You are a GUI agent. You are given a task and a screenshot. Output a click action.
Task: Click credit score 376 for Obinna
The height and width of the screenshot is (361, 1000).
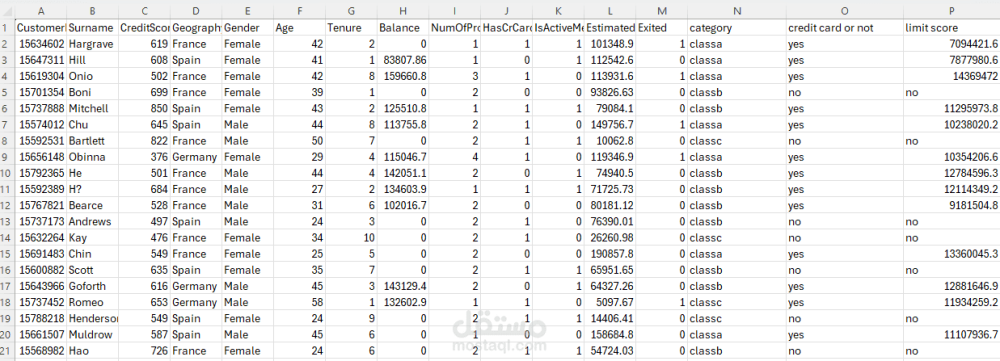click(x=144, y=157)
